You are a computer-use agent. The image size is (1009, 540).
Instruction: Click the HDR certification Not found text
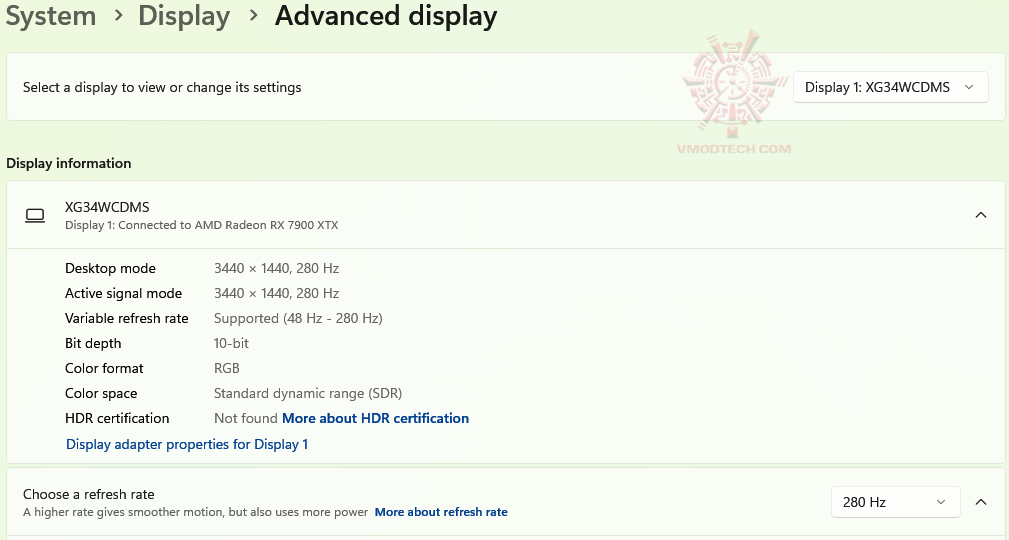pos(246,418)
